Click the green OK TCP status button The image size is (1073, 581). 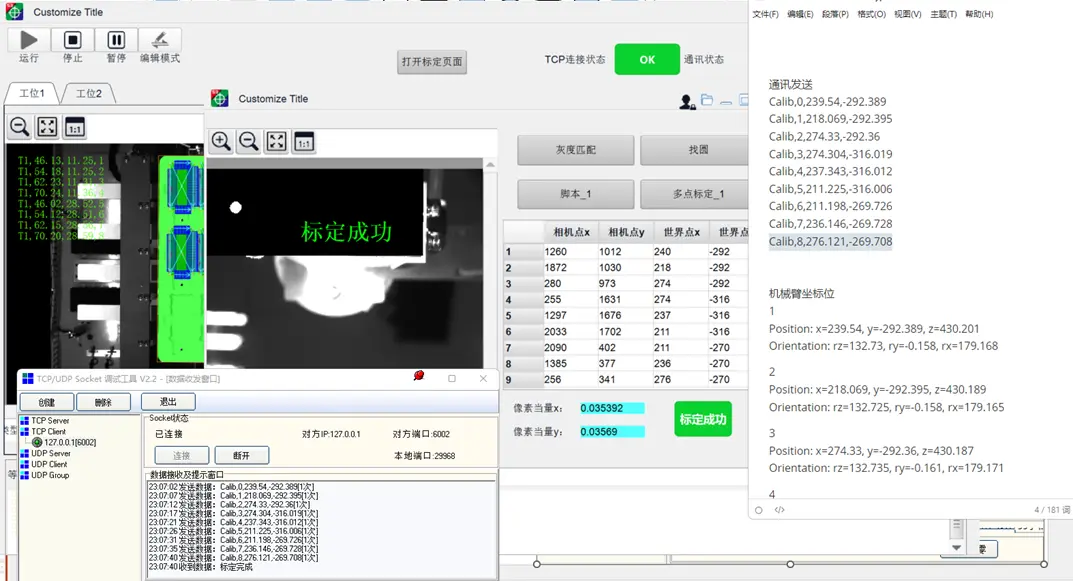point(647,60)
